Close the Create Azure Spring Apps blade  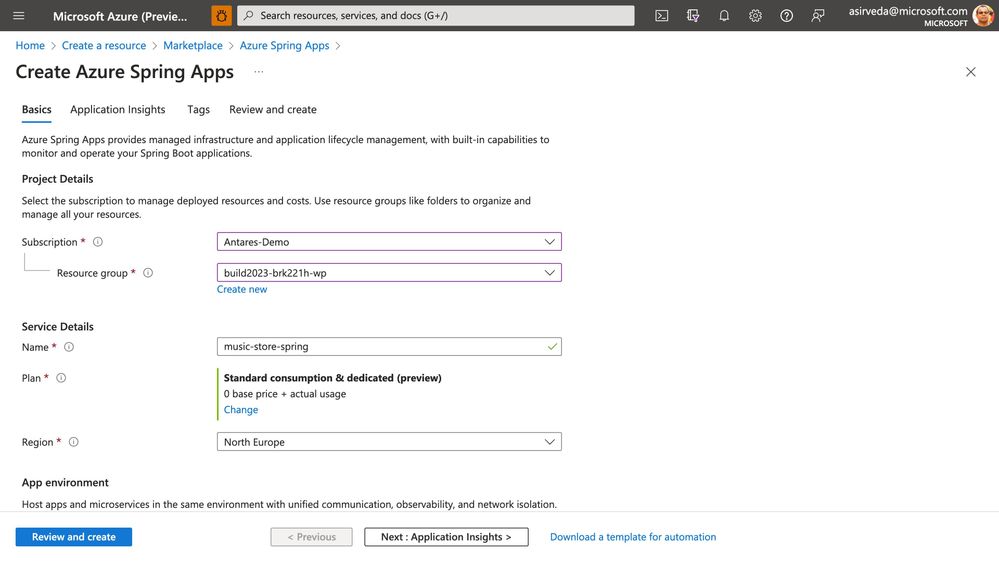tap(970, 72)
